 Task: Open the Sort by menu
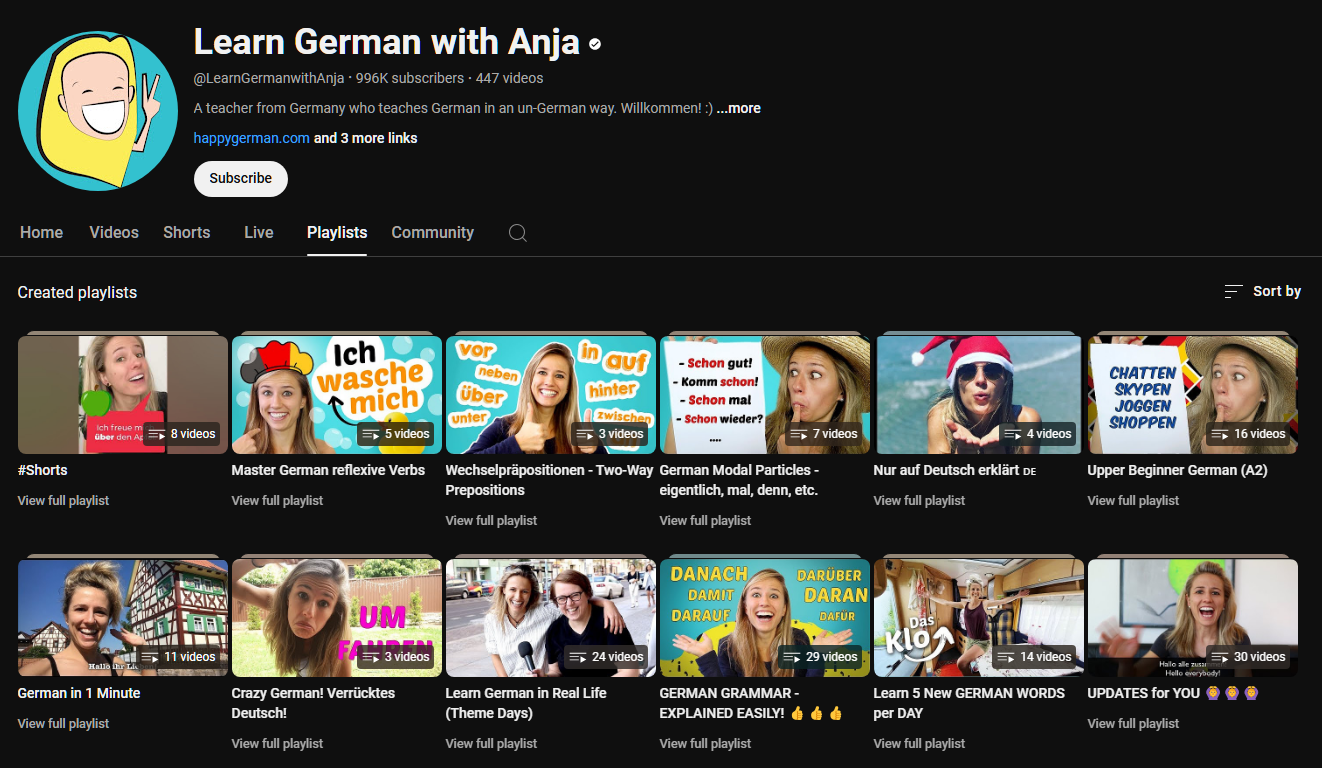[1263, 291]
